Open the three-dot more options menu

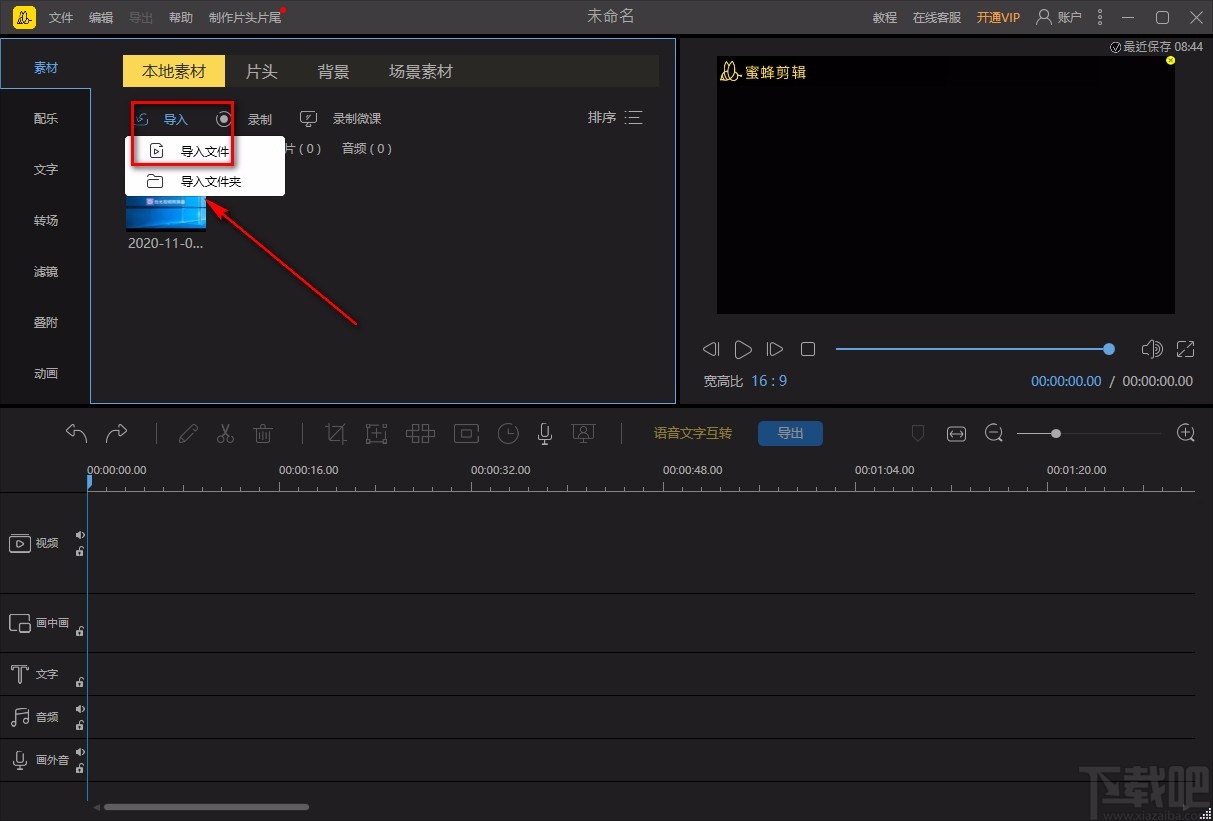1100,17
